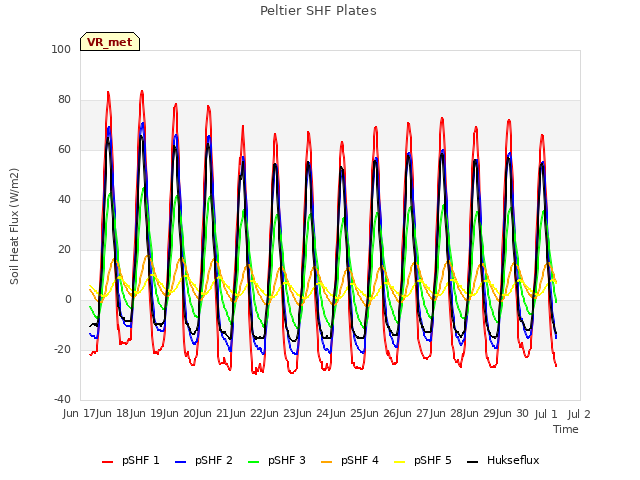640x480 pixels.
Task: Click the pSHF 2 legend label
Action: pyautogui.click(x=213, y=460)
